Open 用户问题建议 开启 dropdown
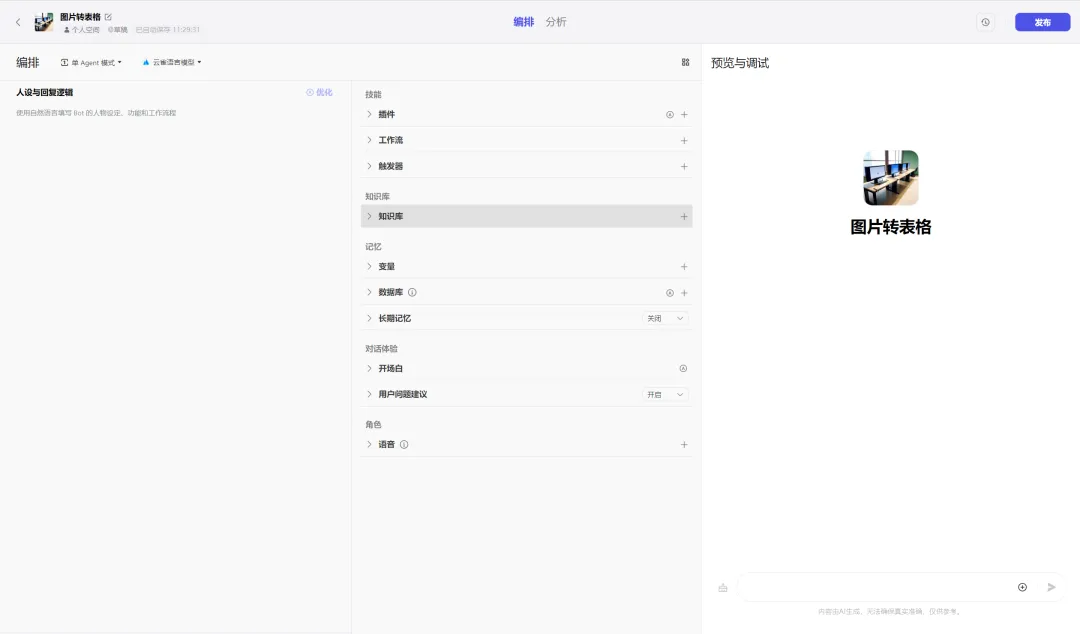Image resolution: width=1080 pixels, height=634 pixels. (665, 395)
